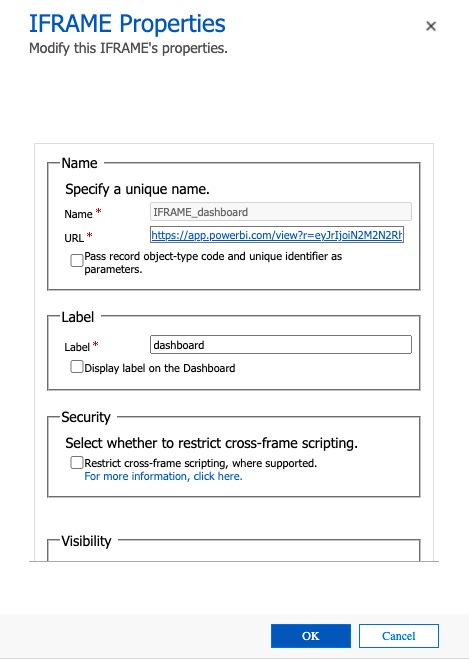Close the IFRAME Properties dialog
Viewport: 469px width, 659px height.
point(431,26)
